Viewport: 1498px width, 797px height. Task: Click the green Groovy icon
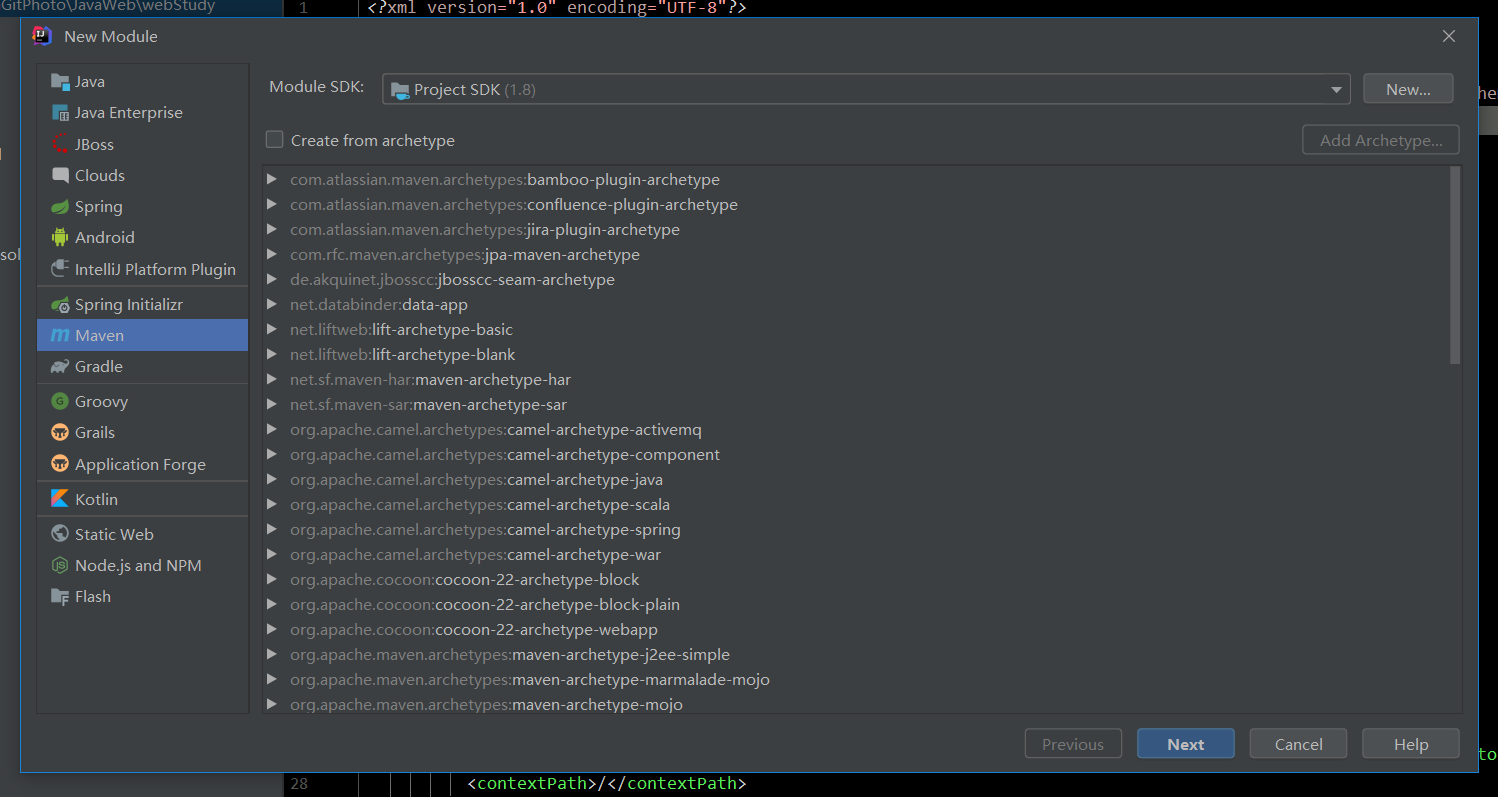[x=60, y=401]
